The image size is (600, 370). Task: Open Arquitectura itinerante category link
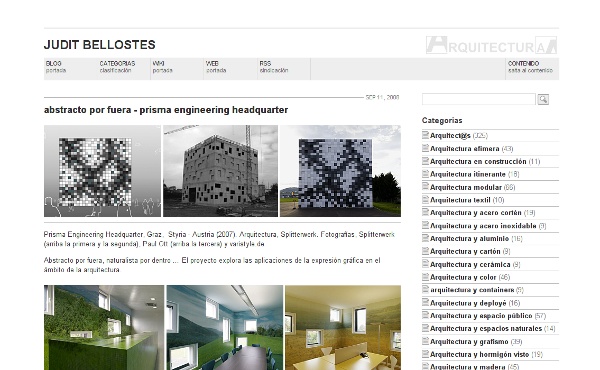tap(468, 174)
